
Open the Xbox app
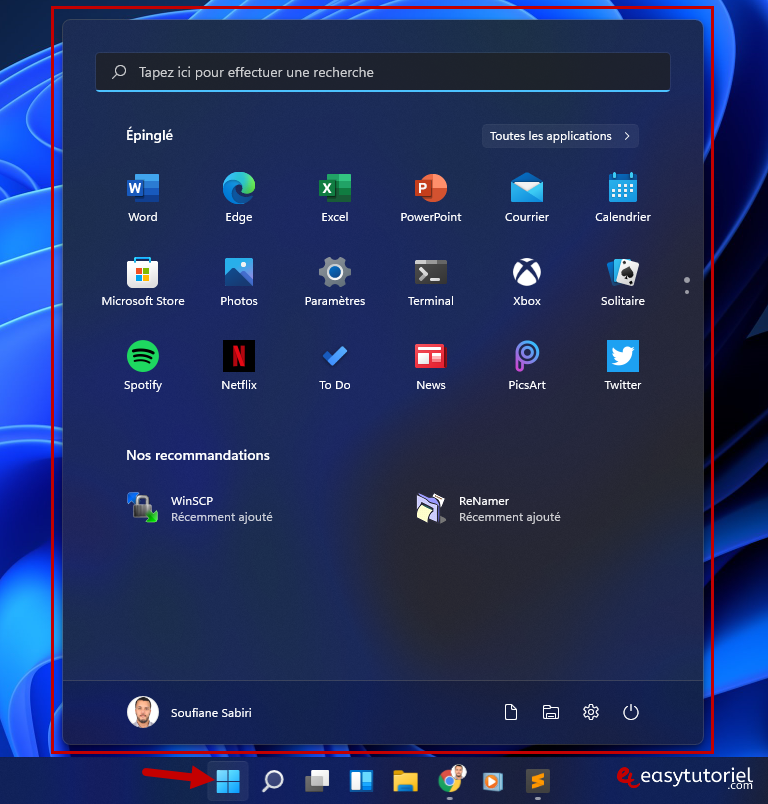[527, 282]
